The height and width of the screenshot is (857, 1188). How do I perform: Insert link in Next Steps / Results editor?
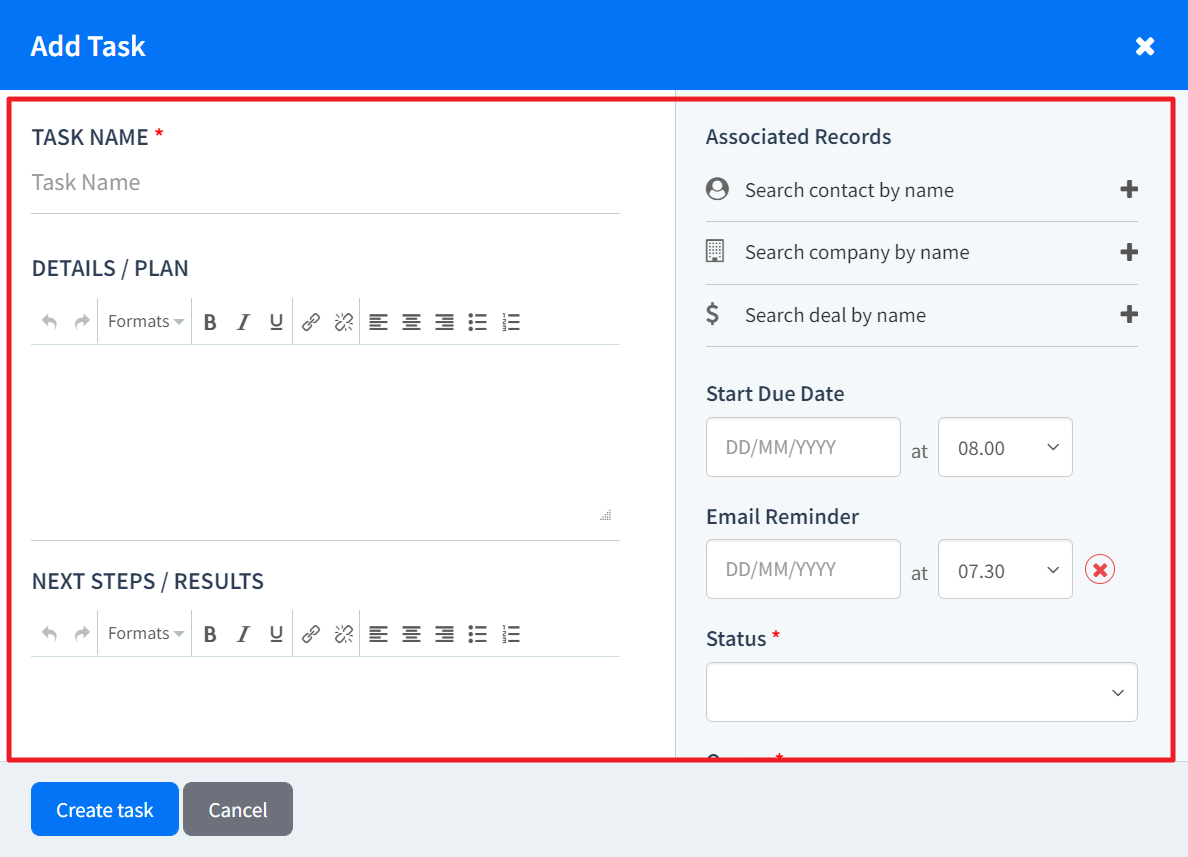tap(311, 634)
